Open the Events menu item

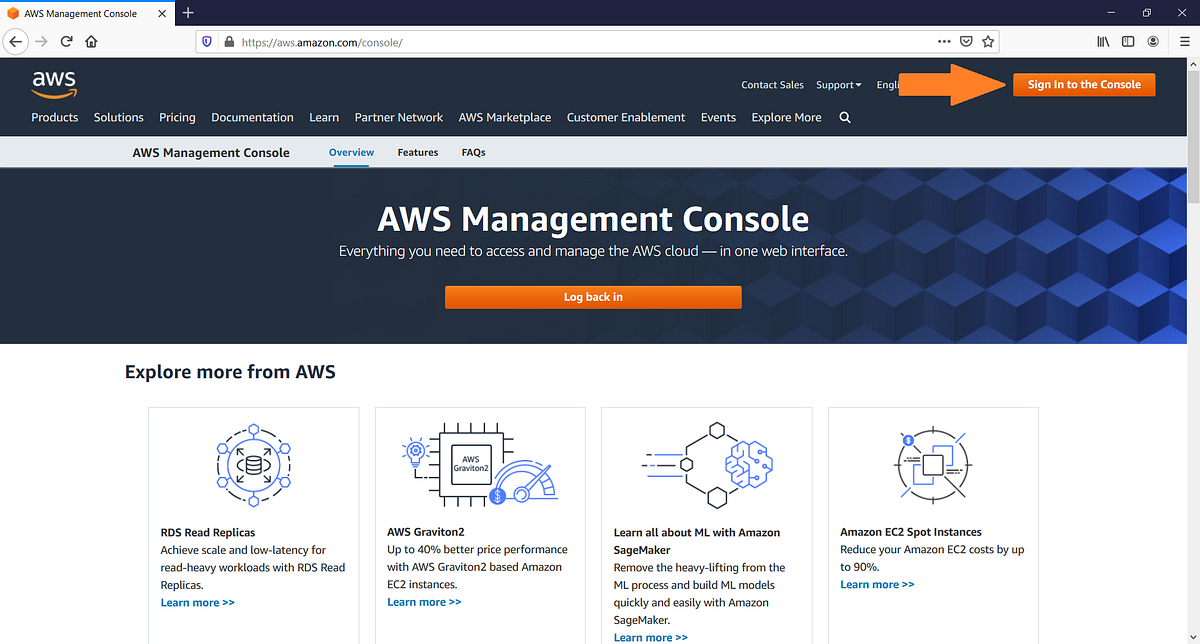(x=718, y=118)
